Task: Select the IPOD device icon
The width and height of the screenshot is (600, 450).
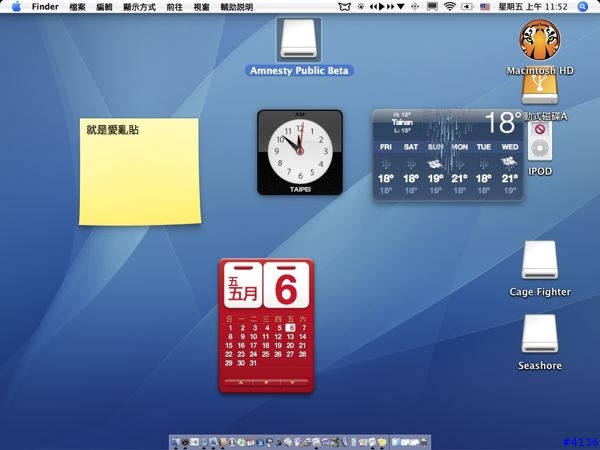Action: [540, 142]
